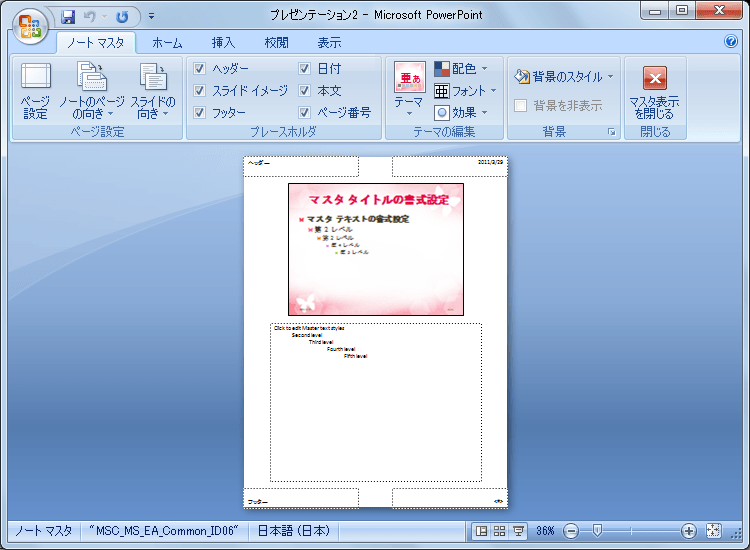Click the 効果 theme effects icon
This screenshot has height=550, width=750.
pyautogui.click(x=441, y=113)
